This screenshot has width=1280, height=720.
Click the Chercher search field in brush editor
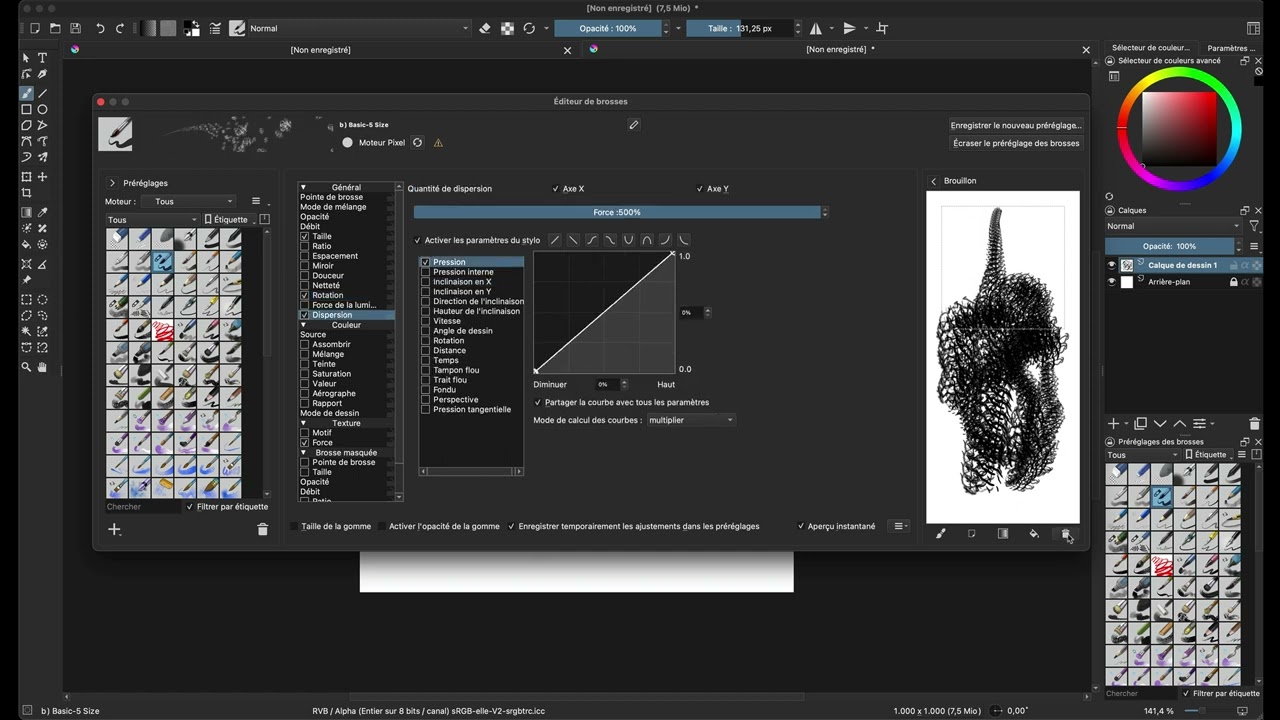[144, 507]
